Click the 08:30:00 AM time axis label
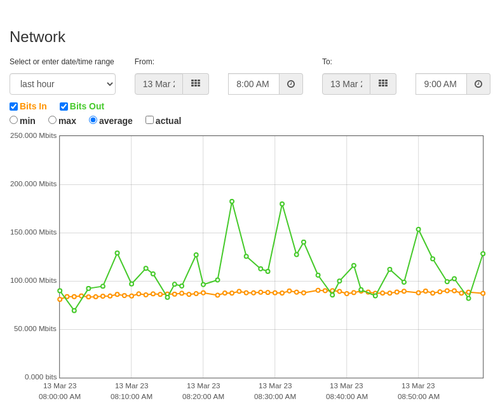The width and height of the screenshot is (500, 403). pos(275,397)
